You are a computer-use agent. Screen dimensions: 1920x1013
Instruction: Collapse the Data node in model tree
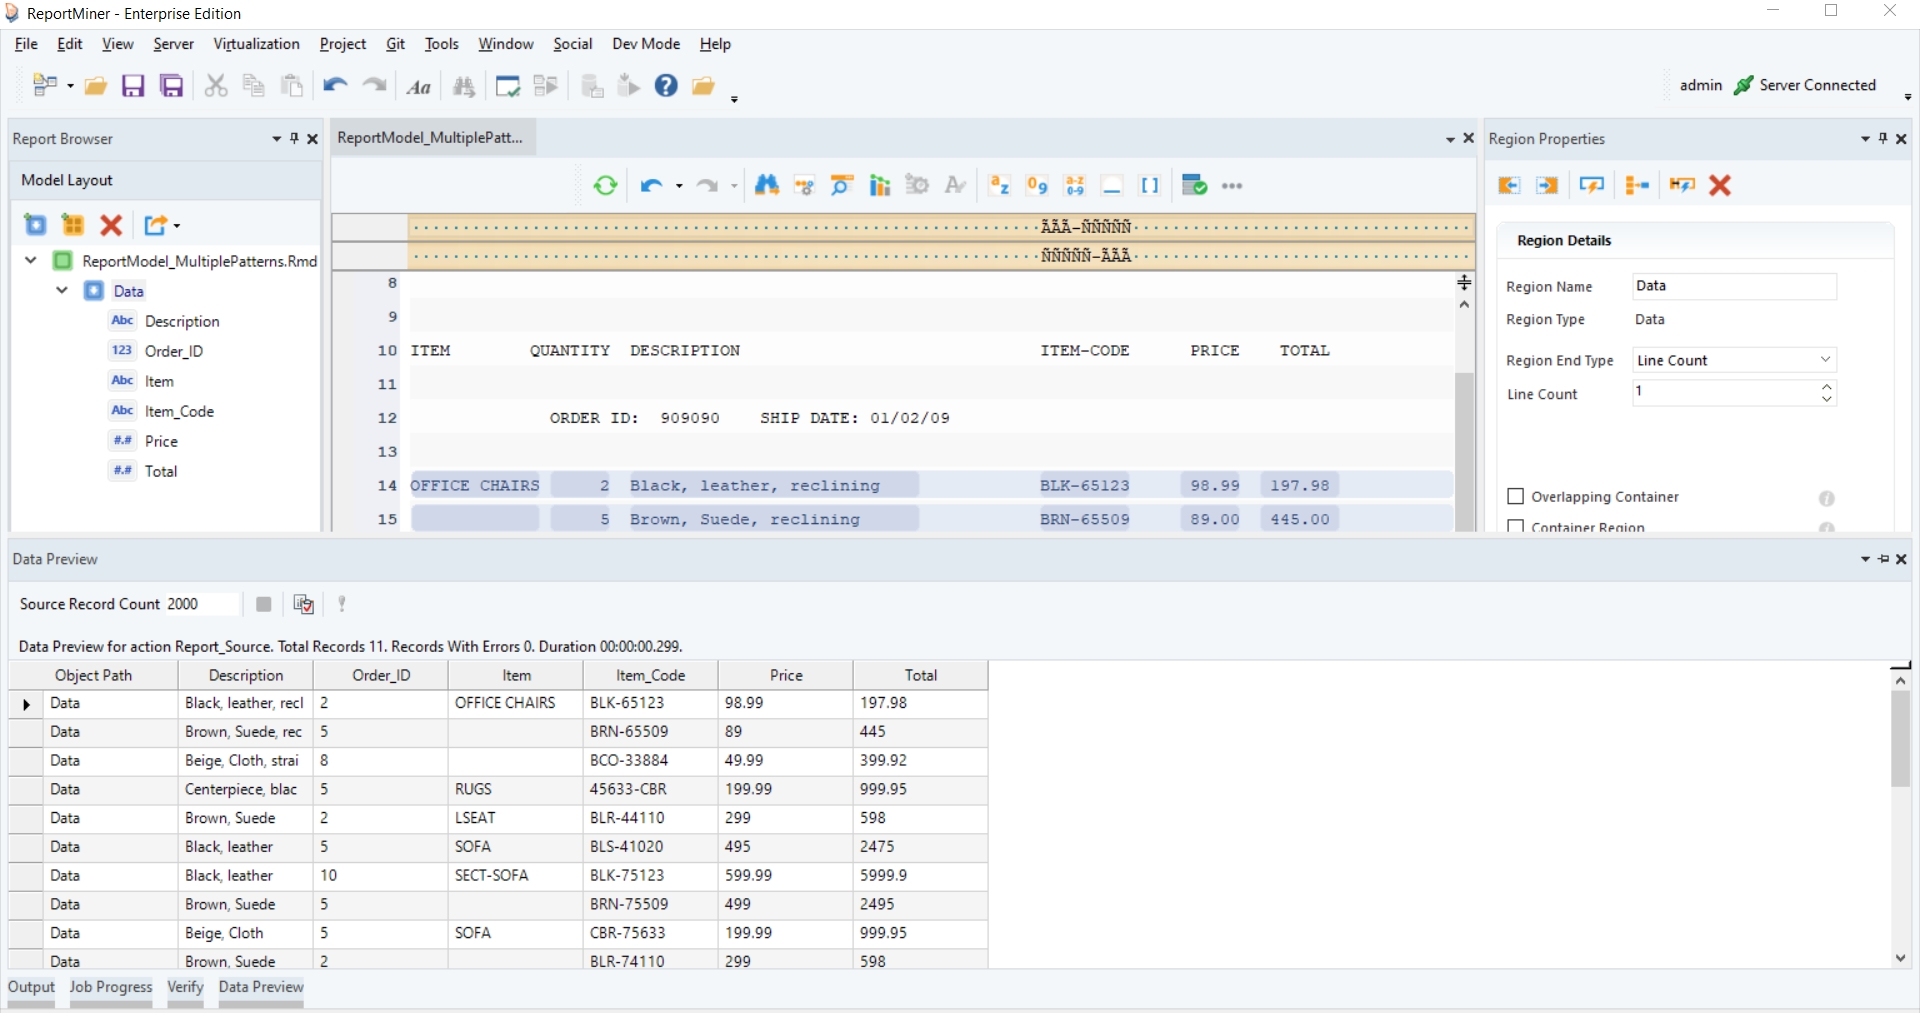coord(62,291)
